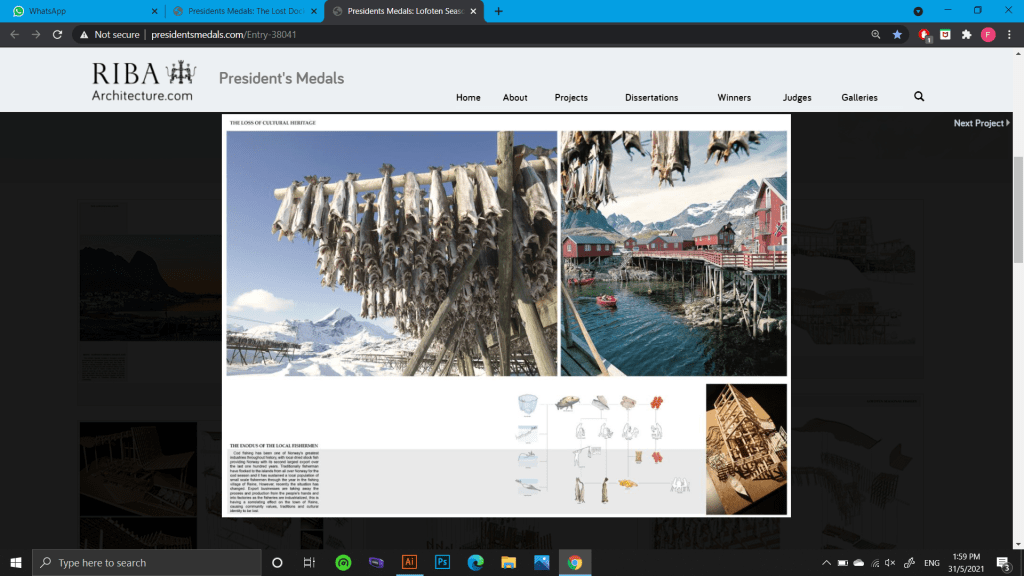Go to the Next Project

980,123
